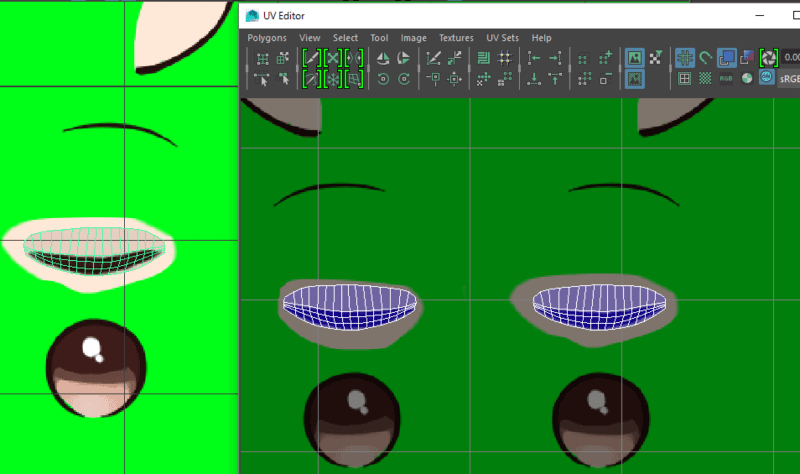Image resolution: width=800 pixels, height=474 pixels.
Task: Click the green-bracketed snowflake icon
Action: [x=333, y=78]
